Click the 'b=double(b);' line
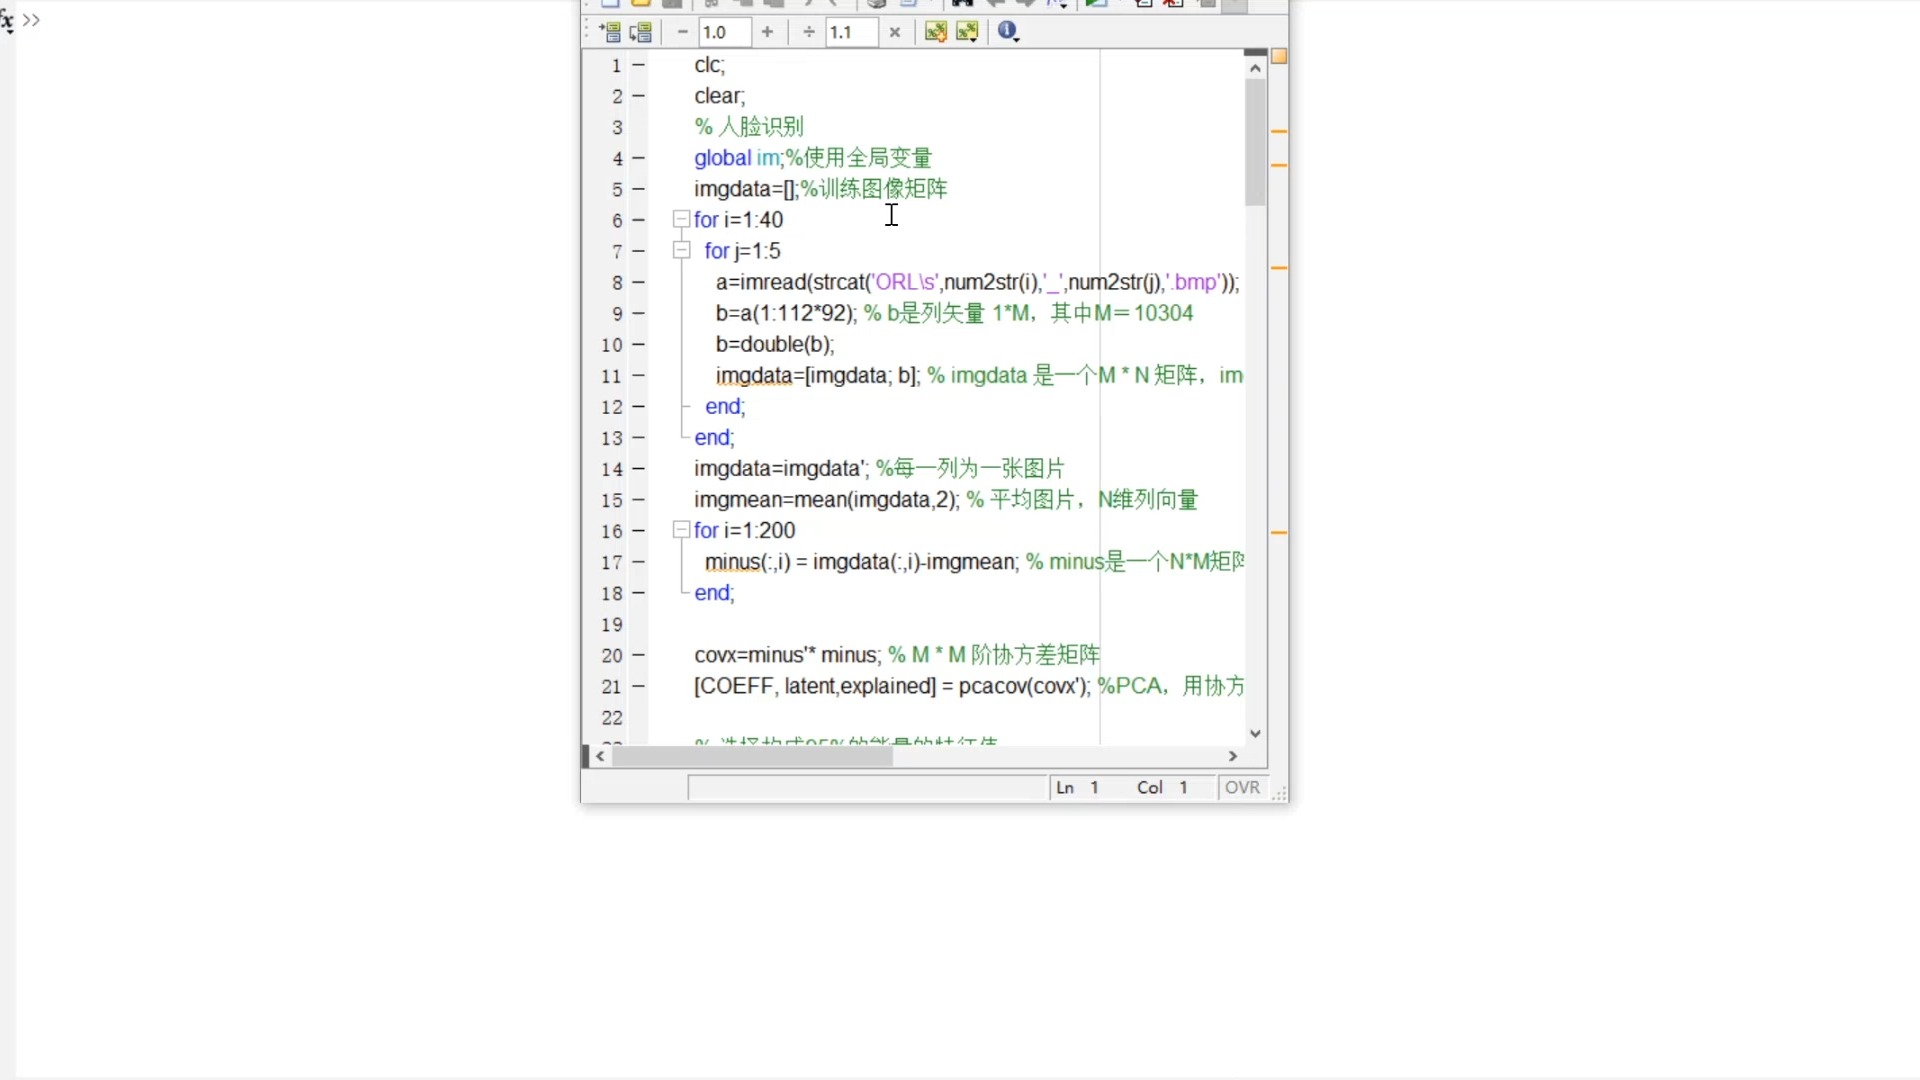The image size is (1920, 1080). pos(774,344)
